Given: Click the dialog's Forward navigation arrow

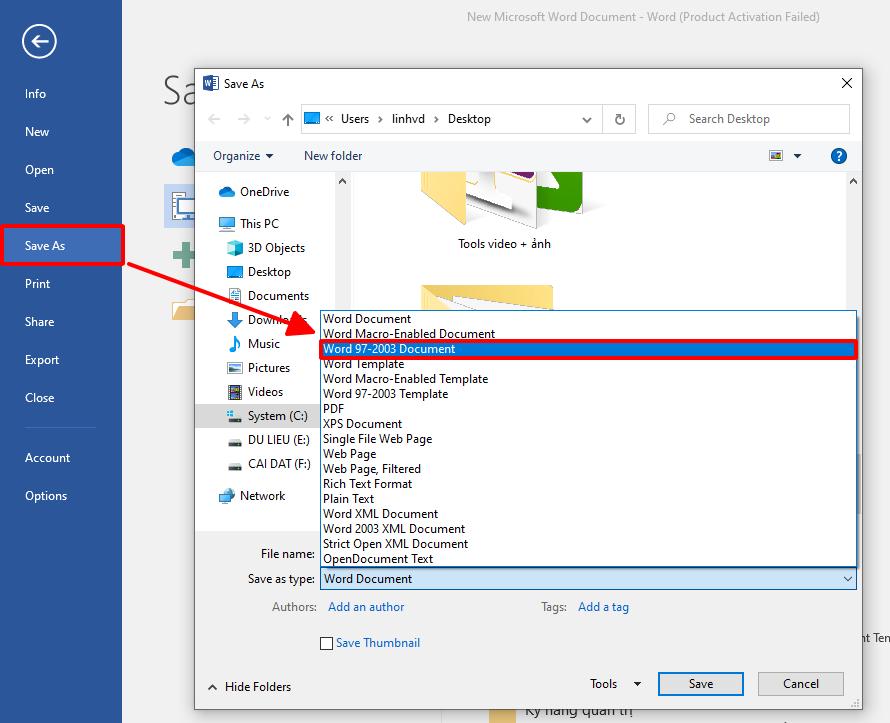Looking at the screenshot, I should (244, 119).
